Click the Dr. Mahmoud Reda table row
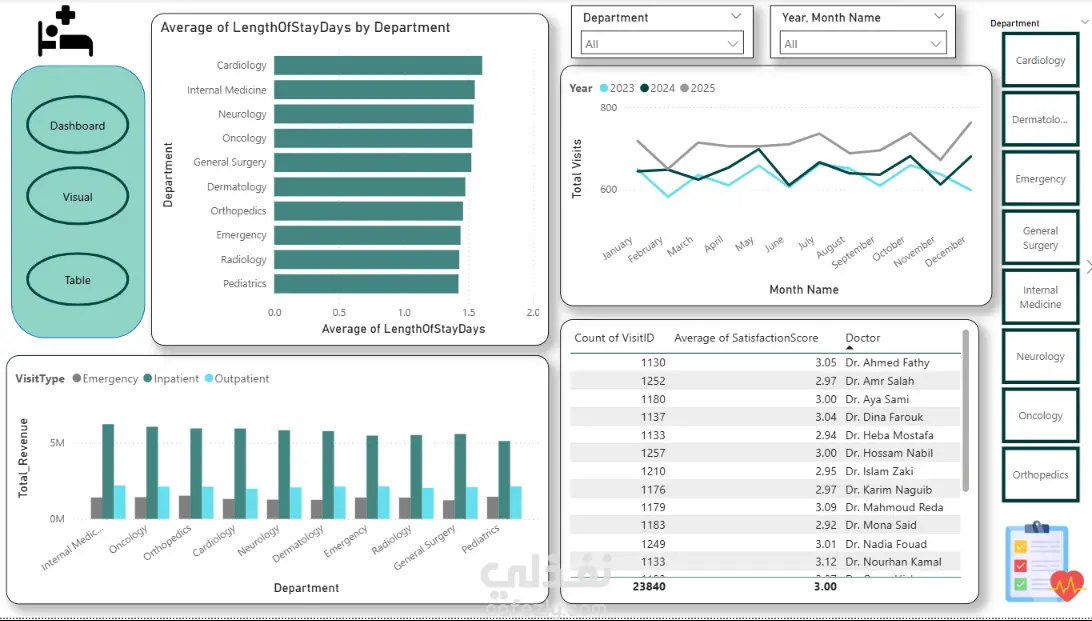Image resolution: width=1092 pixels, height=621 pixels. point(765,508)
